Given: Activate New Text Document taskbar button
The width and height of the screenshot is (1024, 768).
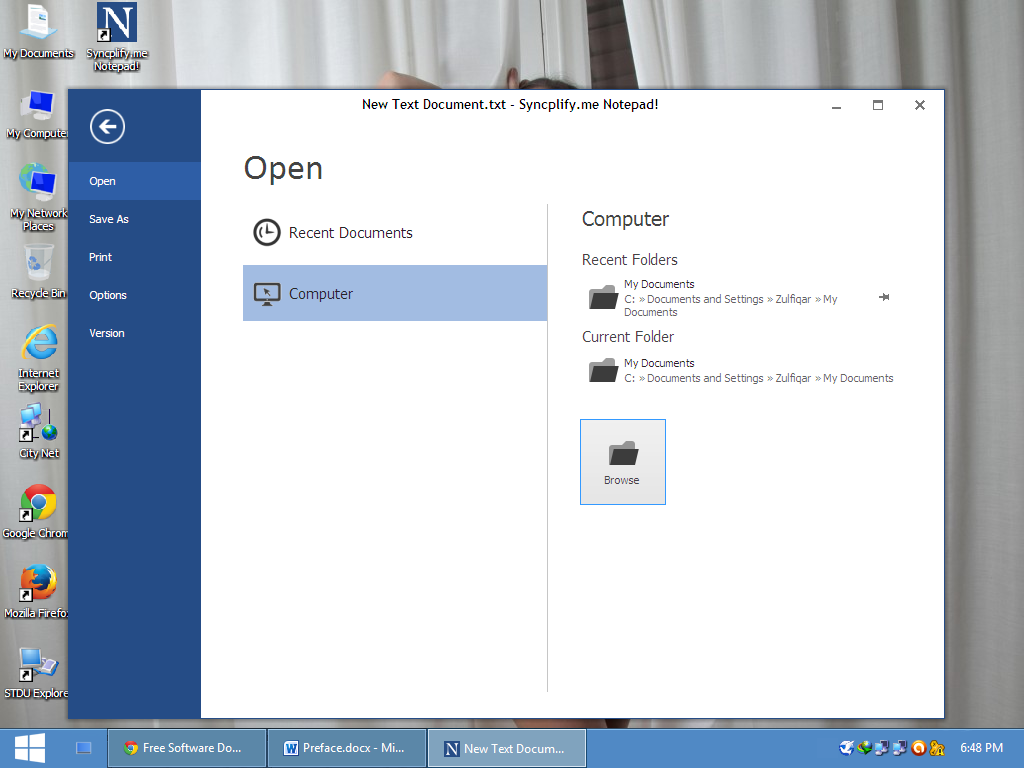Looking at the screenshot, I should point(507,748).
